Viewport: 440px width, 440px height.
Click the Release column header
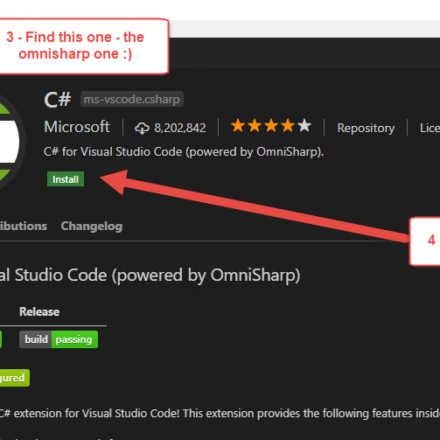point(39,312)
